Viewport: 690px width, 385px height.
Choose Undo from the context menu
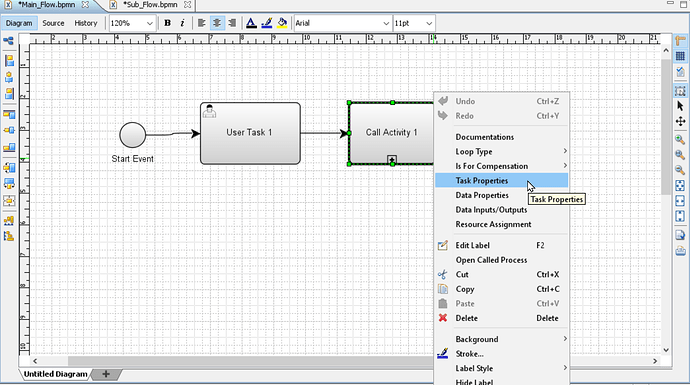coord(502,101)
